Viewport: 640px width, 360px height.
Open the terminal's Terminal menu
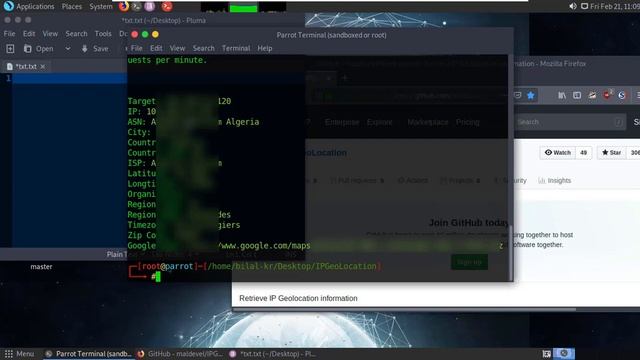236,48
